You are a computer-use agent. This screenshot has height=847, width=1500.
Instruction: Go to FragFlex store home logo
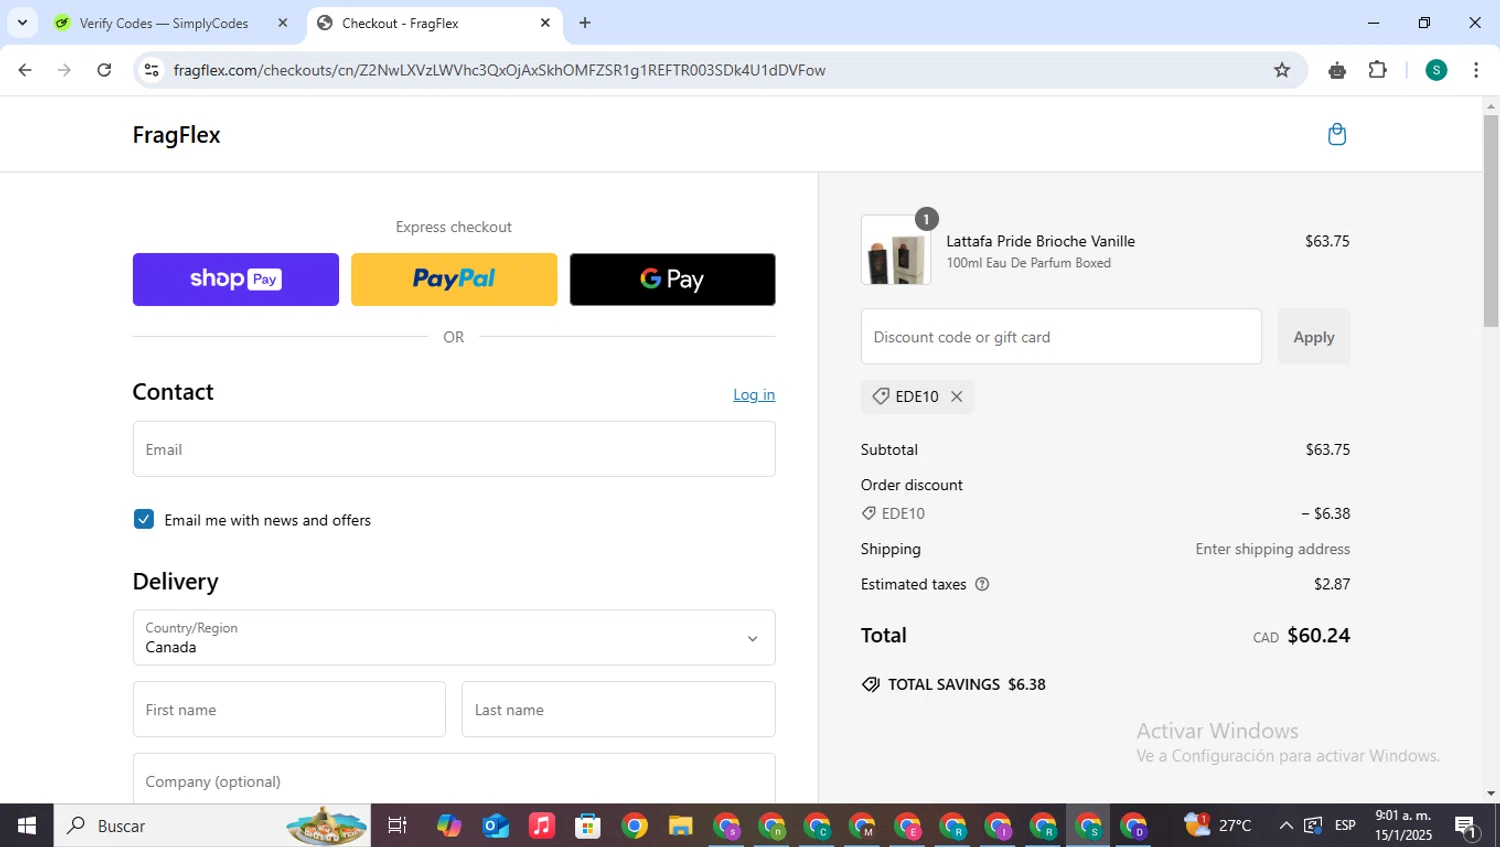pyautogui.click(x=176, y=135)
